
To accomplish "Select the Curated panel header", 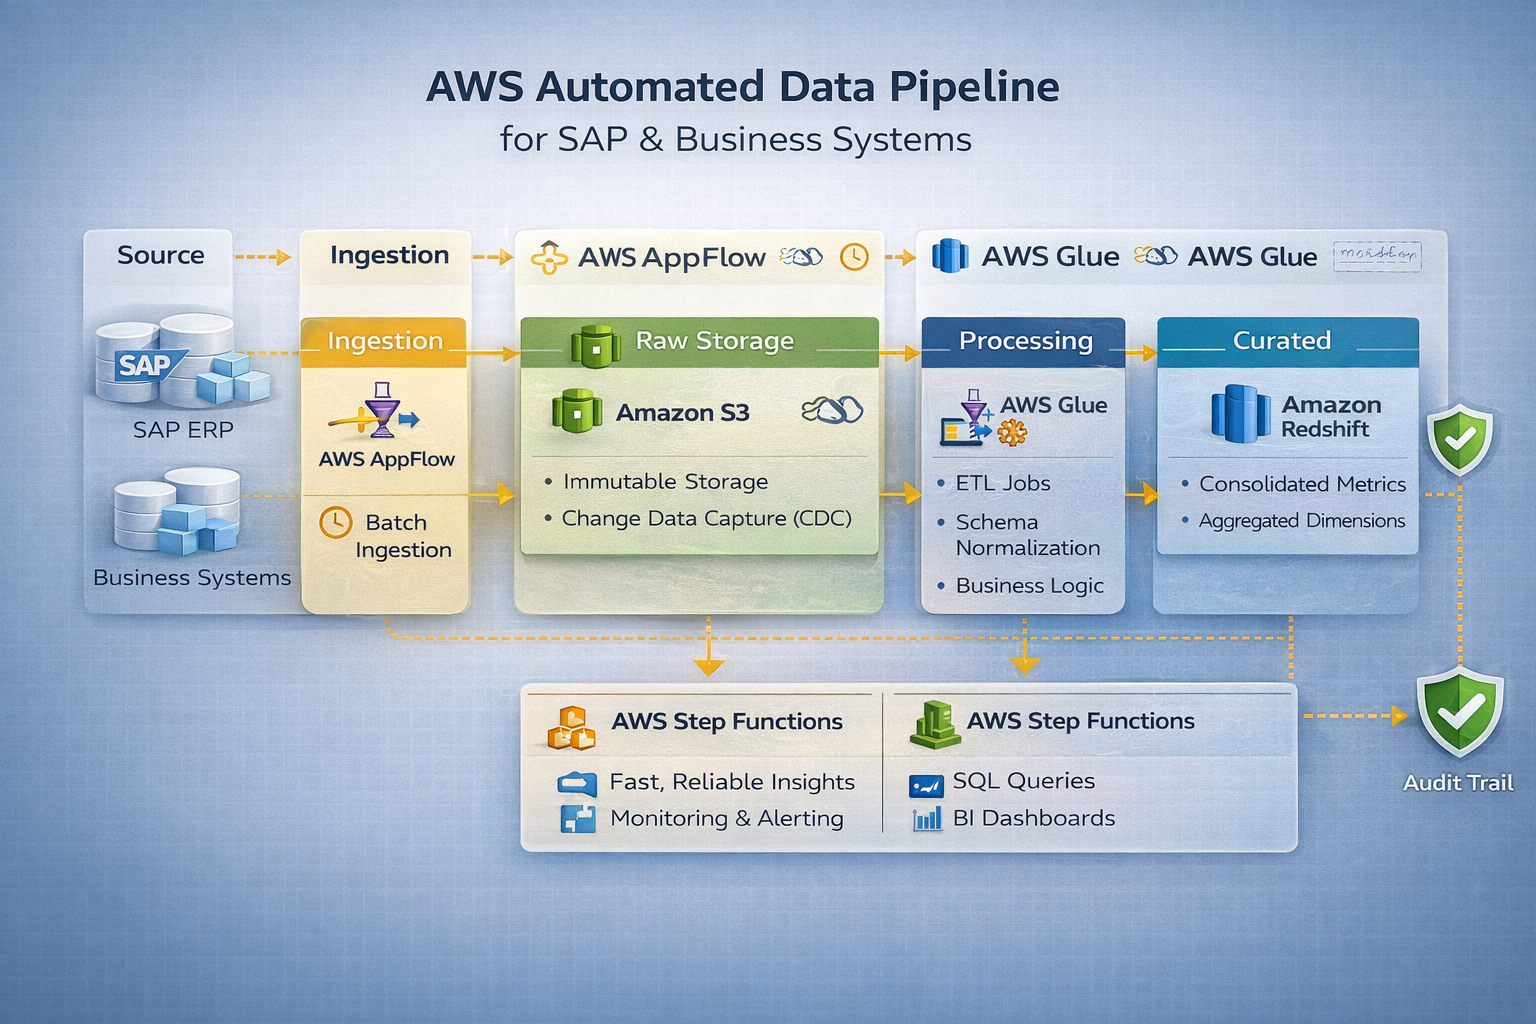I will 1286,341.
